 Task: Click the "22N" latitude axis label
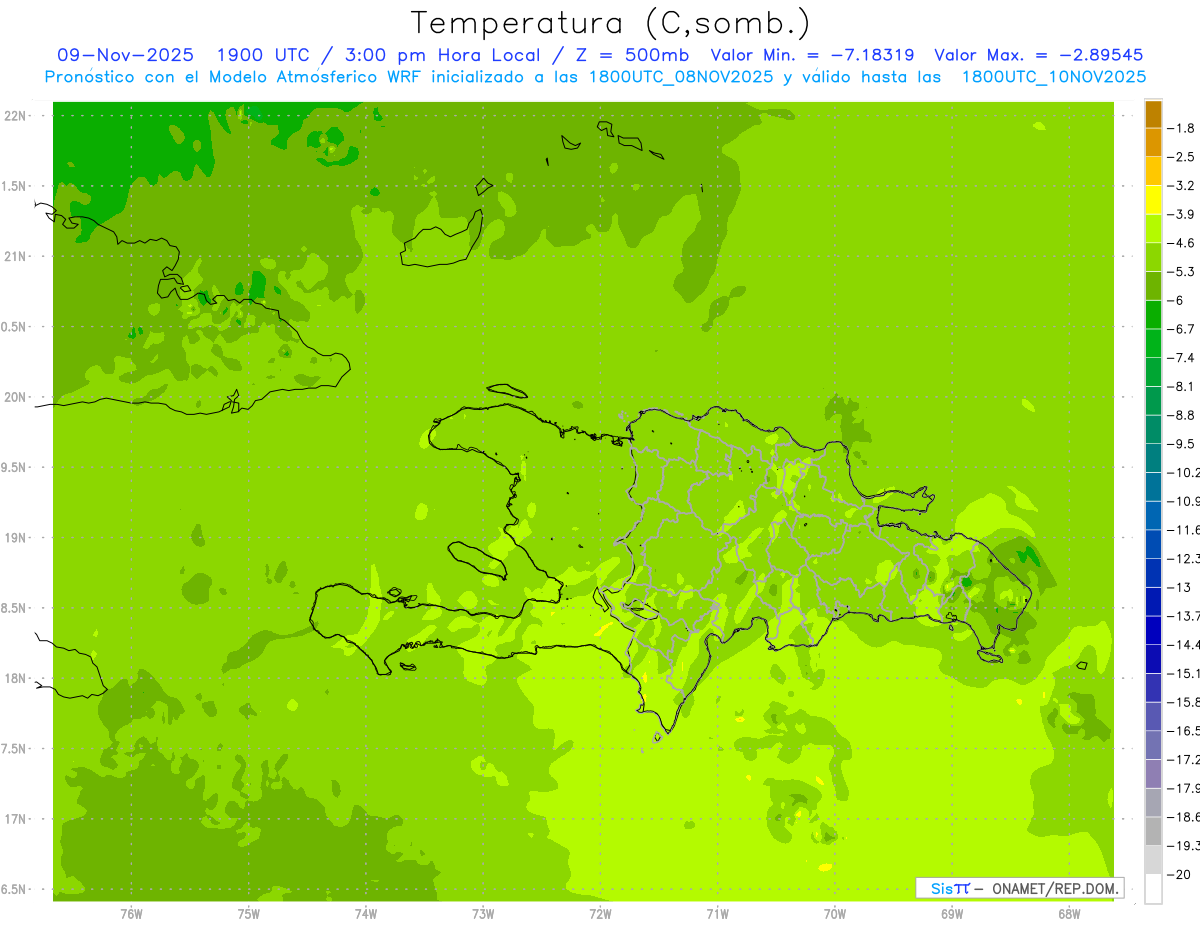click(x=14, y=116)
